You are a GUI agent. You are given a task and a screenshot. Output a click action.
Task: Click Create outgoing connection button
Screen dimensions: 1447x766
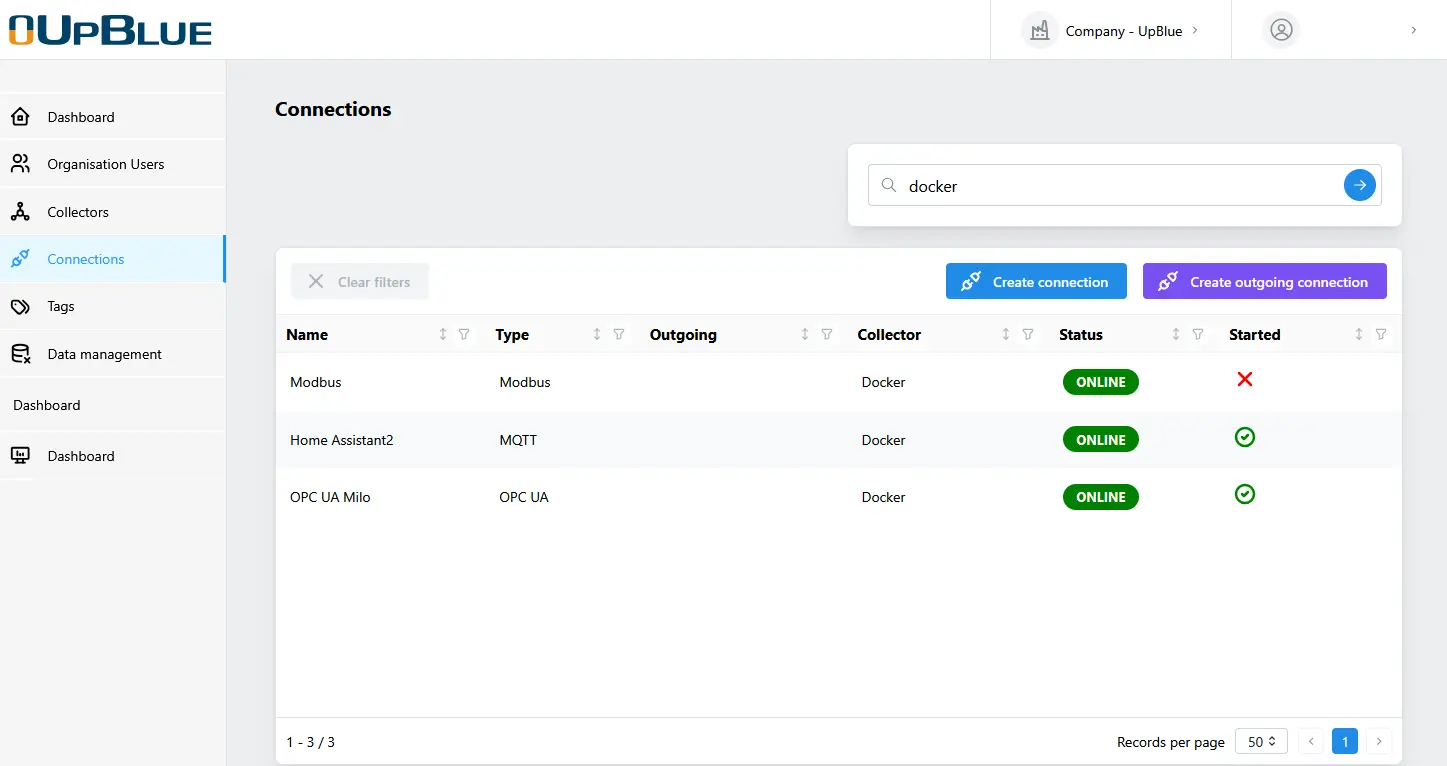[x=1264, y=282]
